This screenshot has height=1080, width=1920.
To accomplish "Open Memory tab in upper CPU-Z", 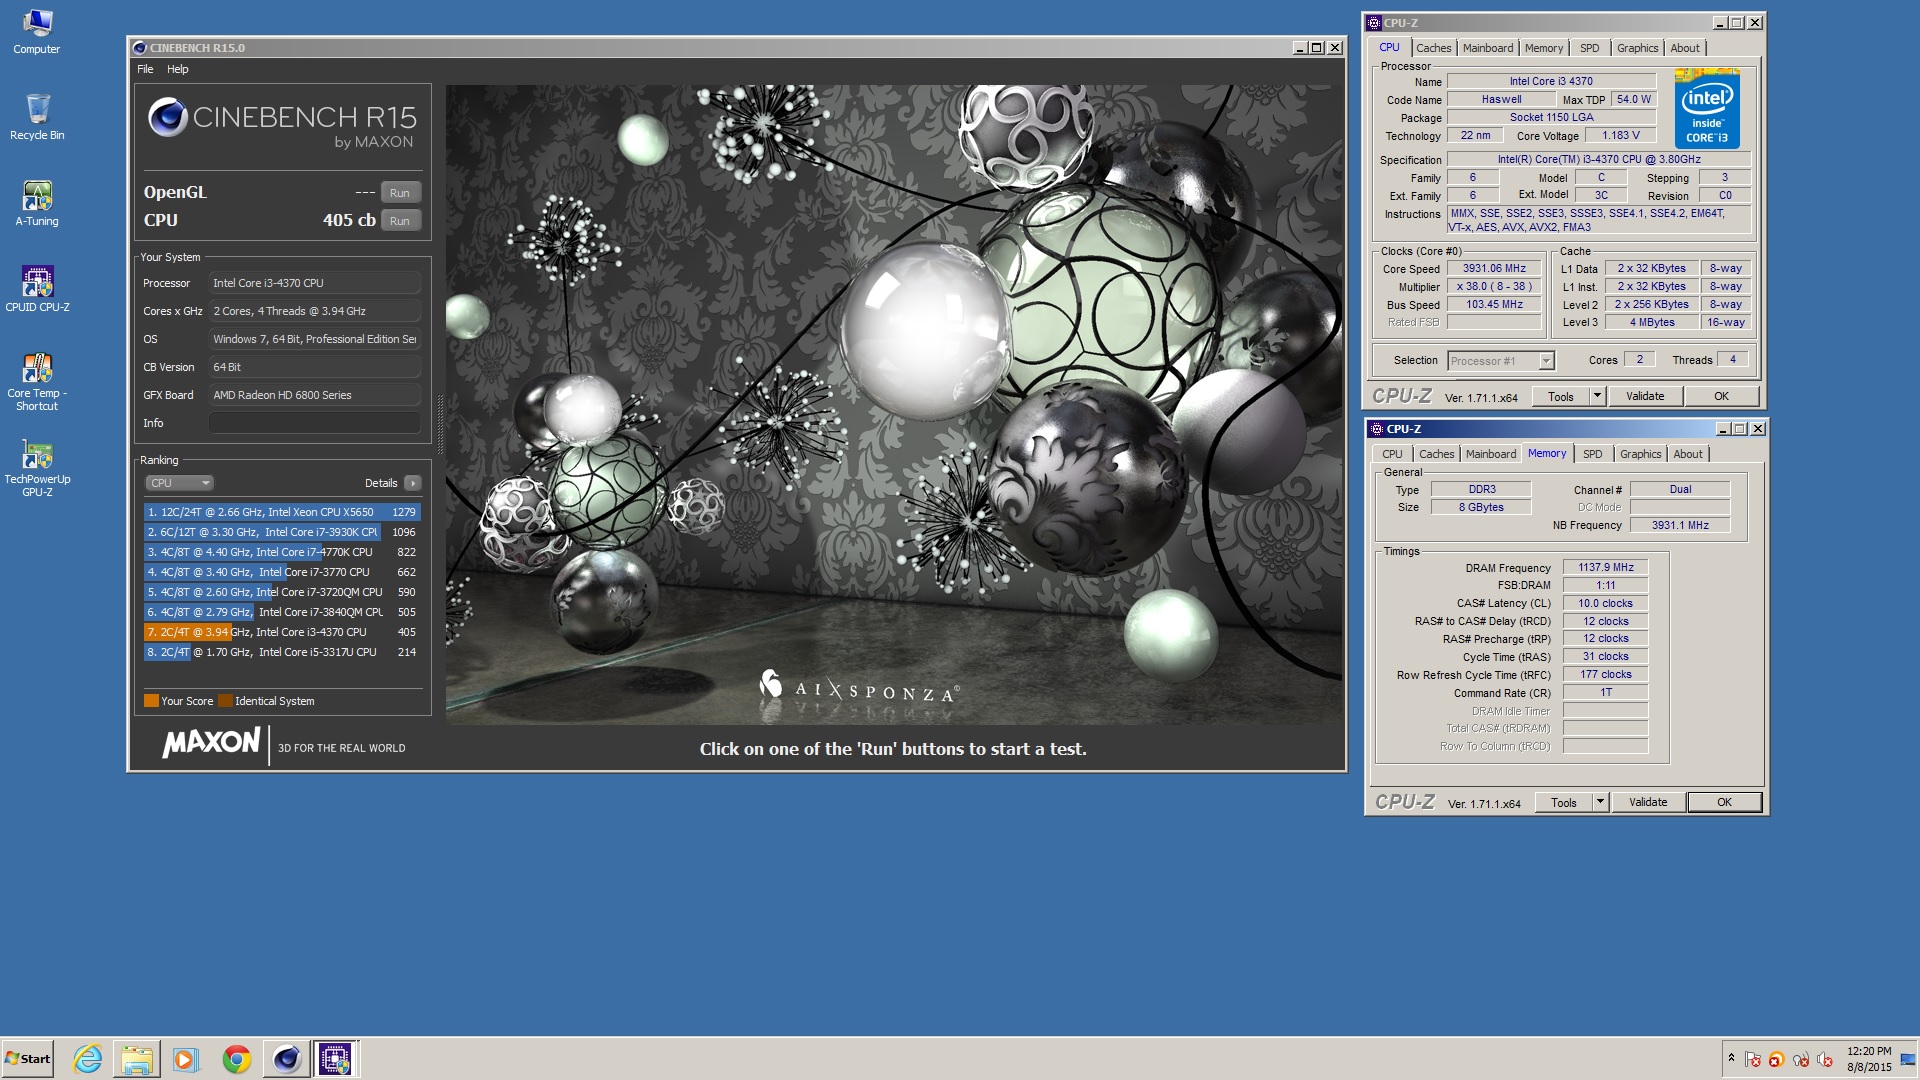I will pyautogui.click(x=1543, y=48).
